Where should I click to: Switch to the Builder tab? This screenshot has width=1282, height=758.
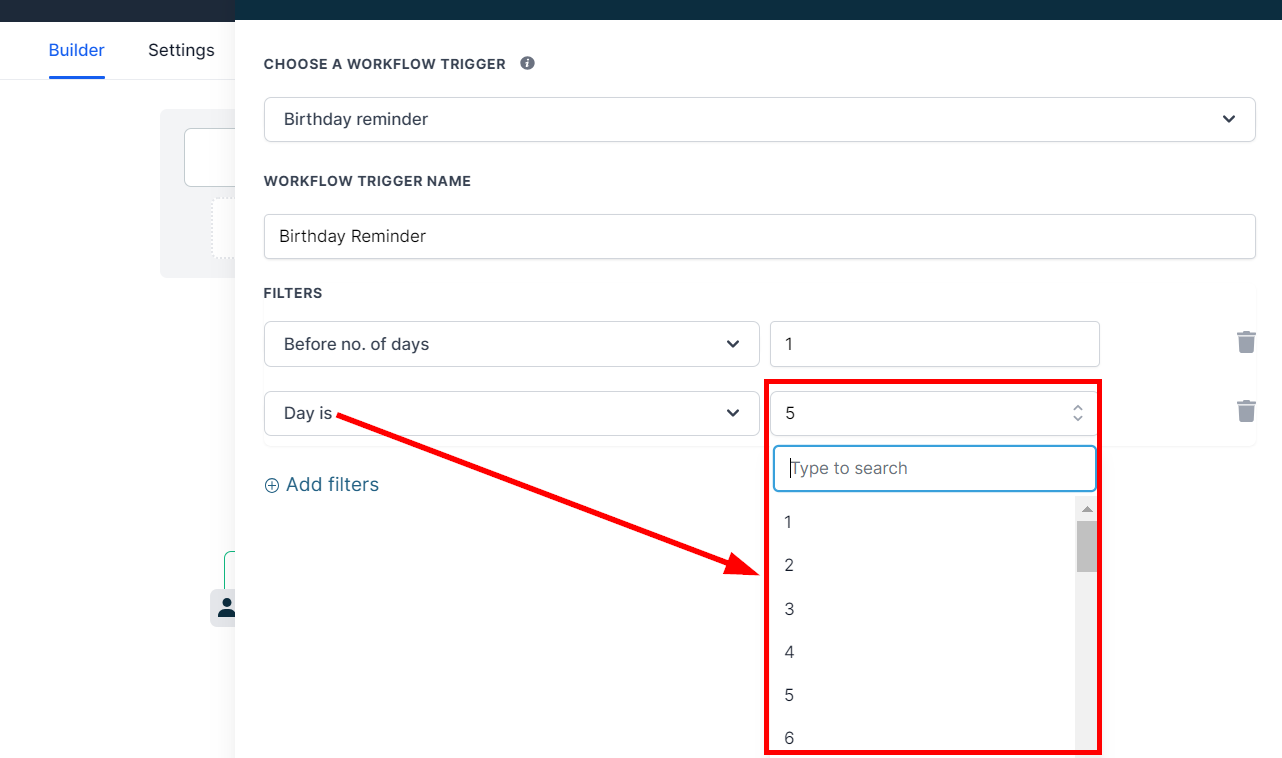(x=77, y=50)
